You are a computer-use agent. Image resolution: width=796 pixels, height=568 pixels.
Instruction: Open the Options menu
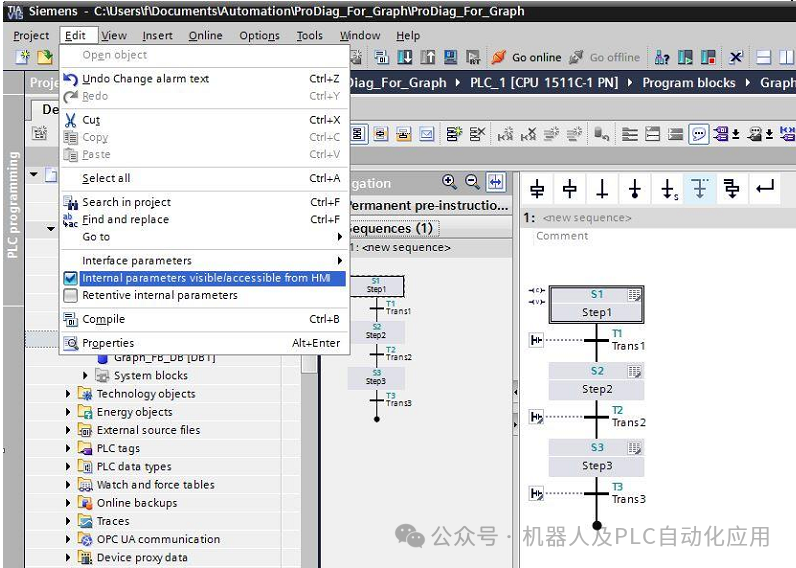coord(259,36)
